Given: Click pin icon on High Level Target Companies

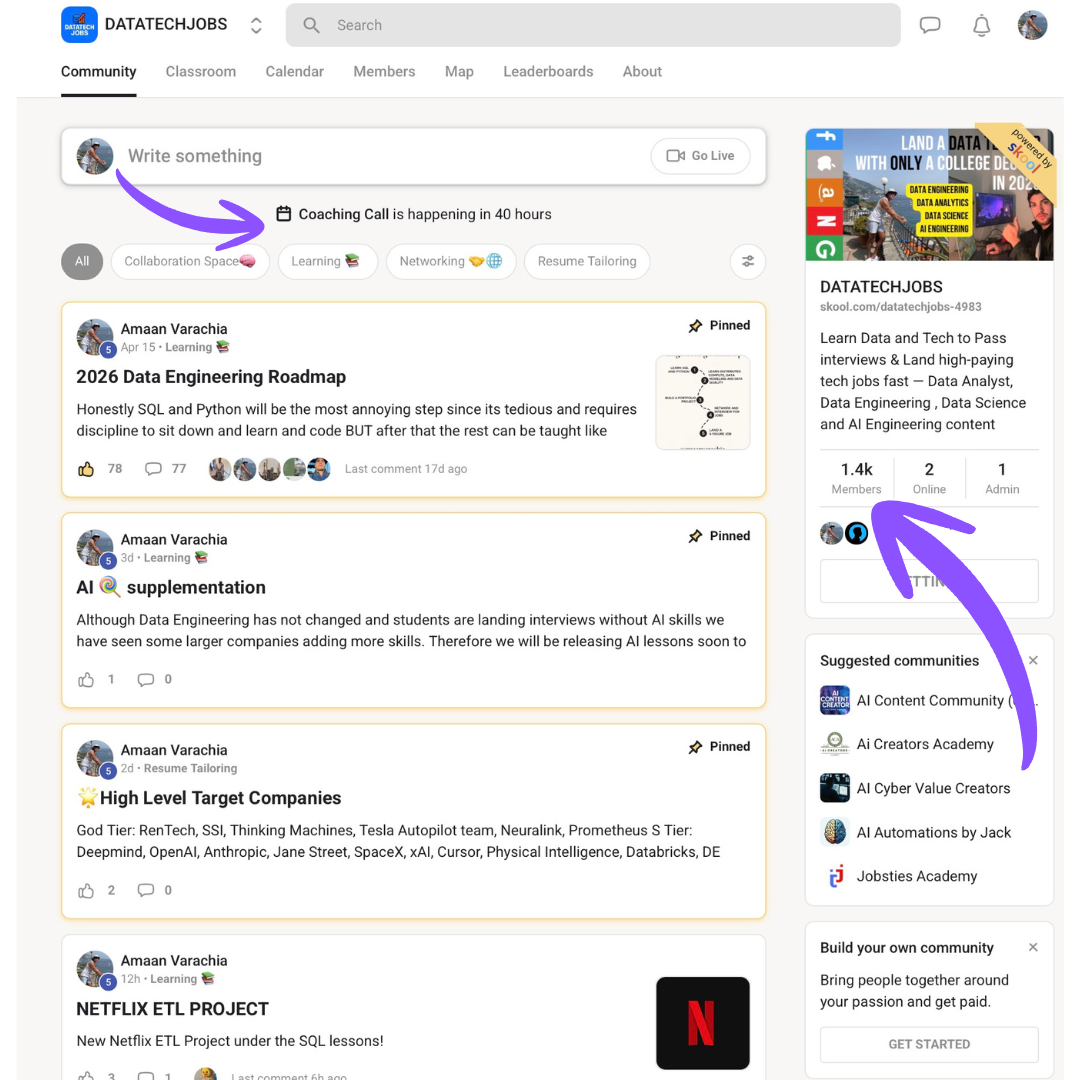Looking at the screenshot, I should 696,747.
